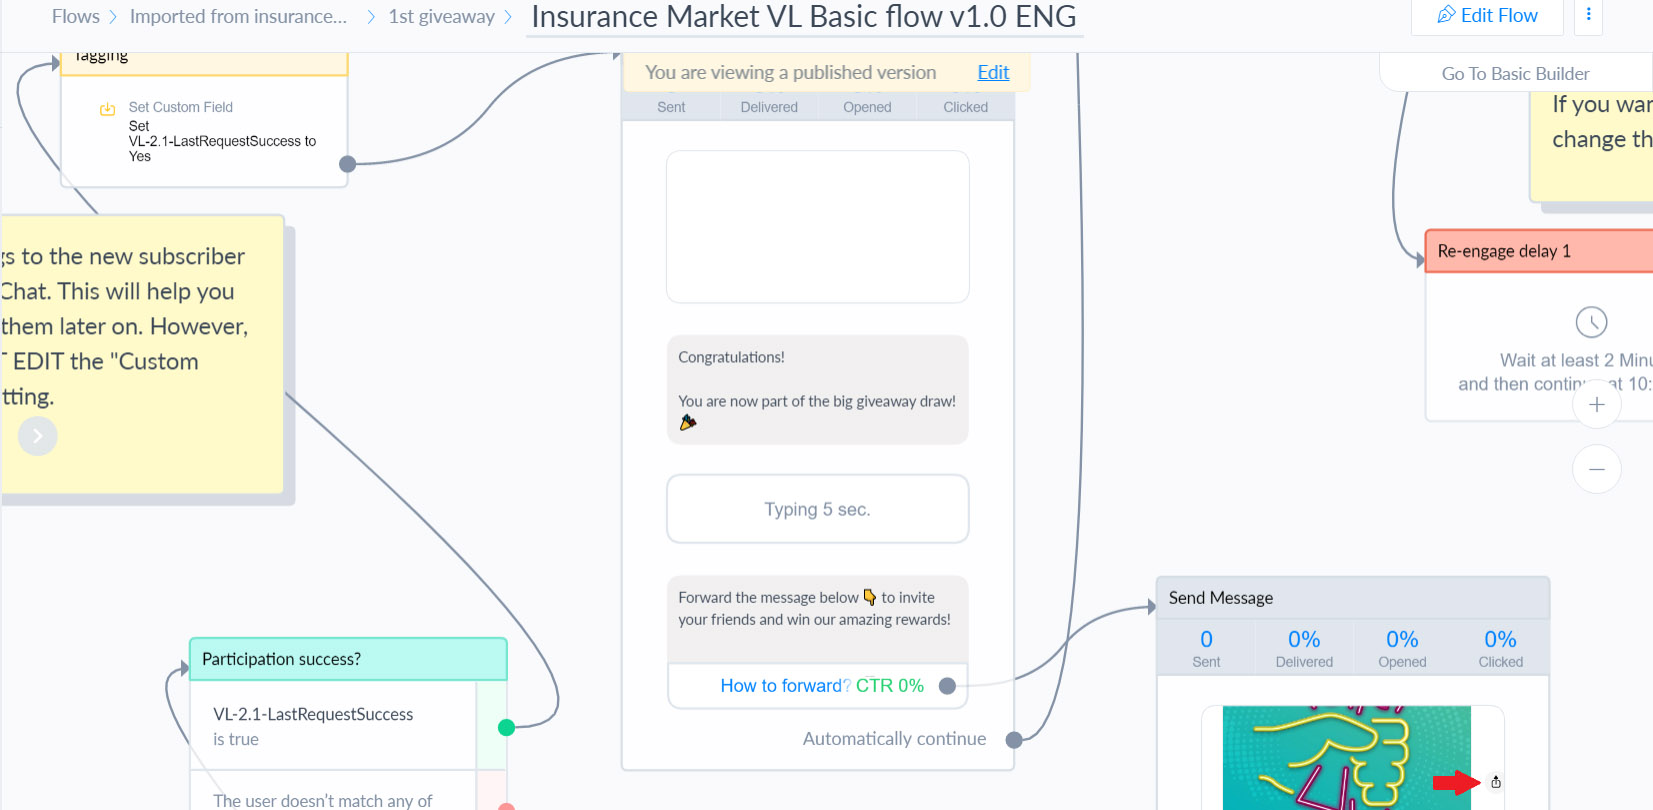The height and width of the screenshot is (810, 1653).
Task: Click the share icon on the image
Action: 1496,782
